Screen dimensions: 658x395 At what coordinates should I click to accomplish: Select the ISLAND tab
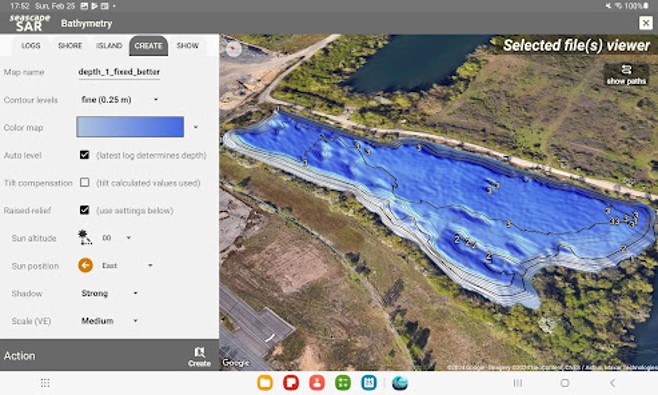pyautogui.click(x=109, y=46)
